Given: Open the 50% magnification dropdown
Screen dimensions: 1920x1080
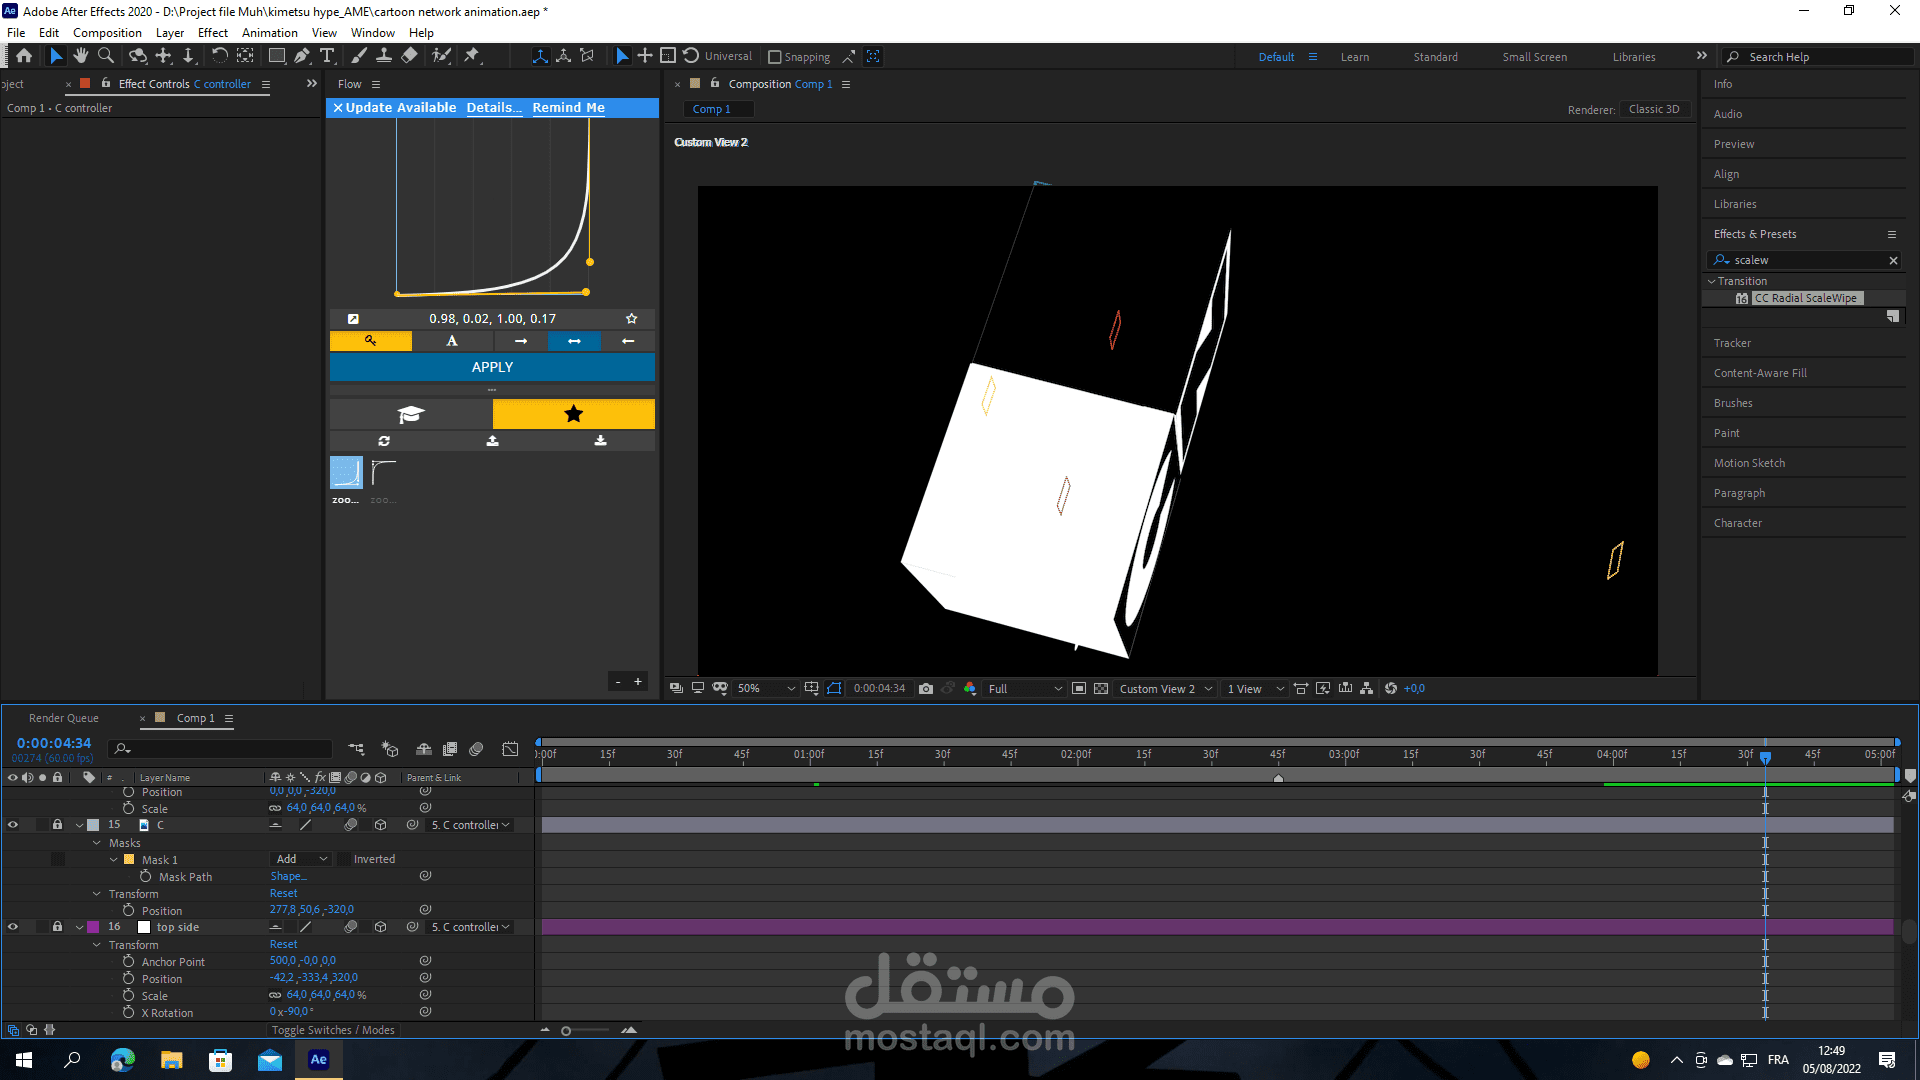Looking at the screenshot, I should tap(766, 688).
